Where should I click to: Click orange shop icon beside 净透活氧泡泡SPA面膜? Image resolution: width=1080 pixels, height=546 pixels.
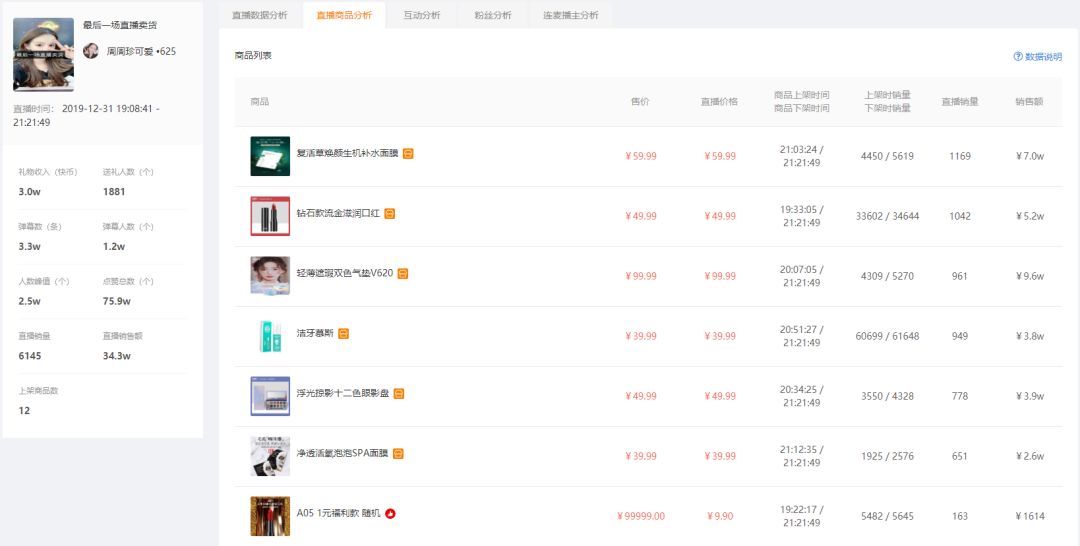click(x=398, y=453)
